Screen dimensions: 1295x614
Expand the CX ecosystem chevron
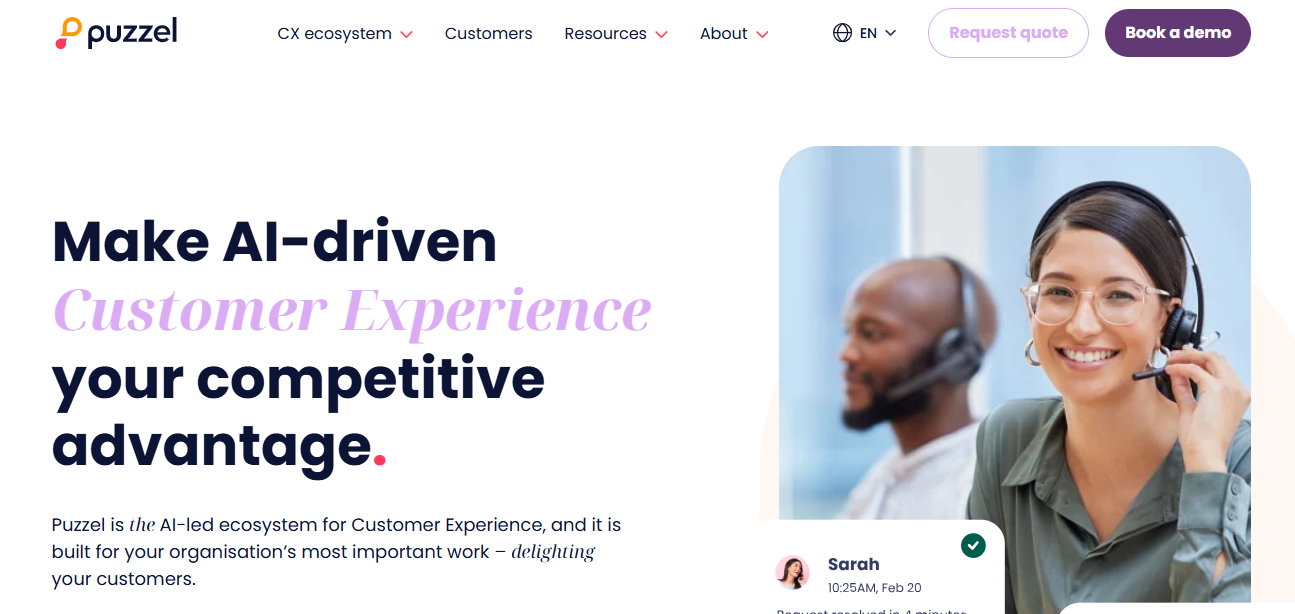point(406,34)
